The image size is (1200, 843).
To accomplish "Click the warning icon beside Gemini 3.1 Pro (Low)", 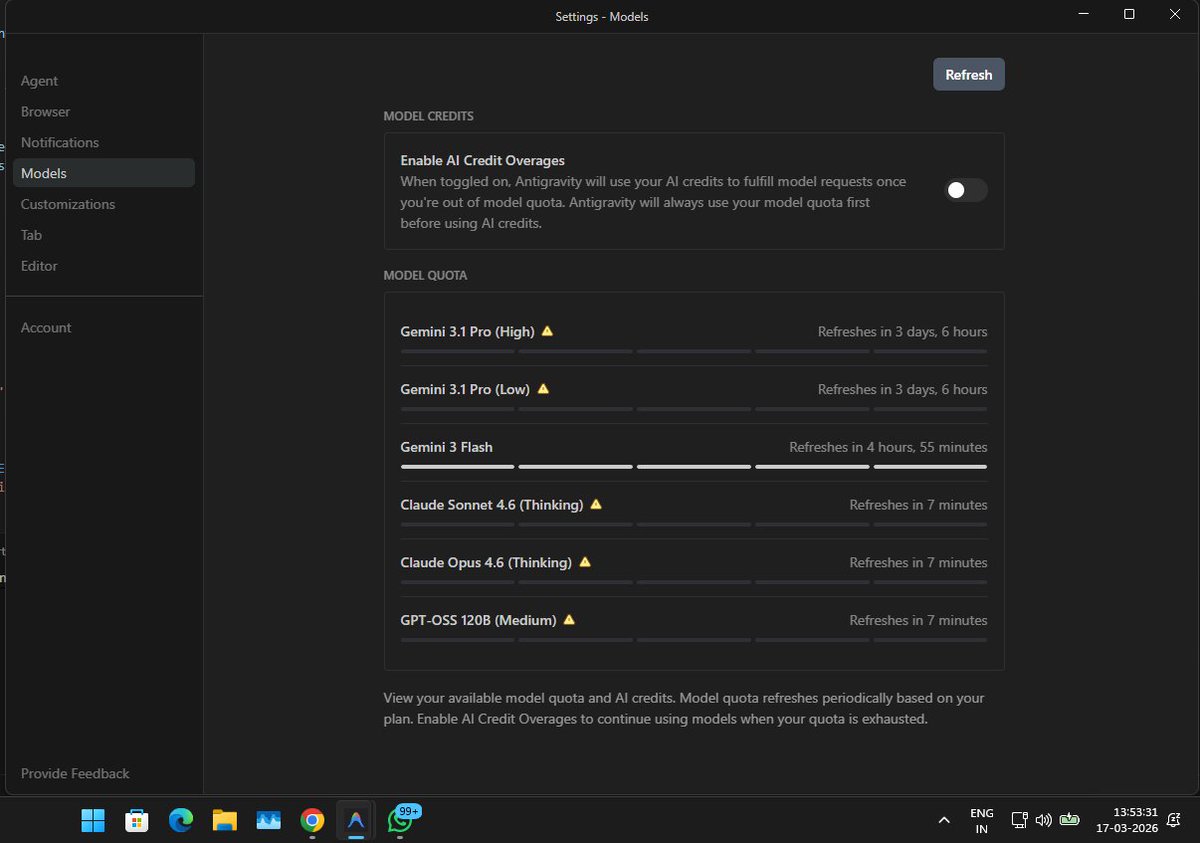I will (x=543, y=389).
